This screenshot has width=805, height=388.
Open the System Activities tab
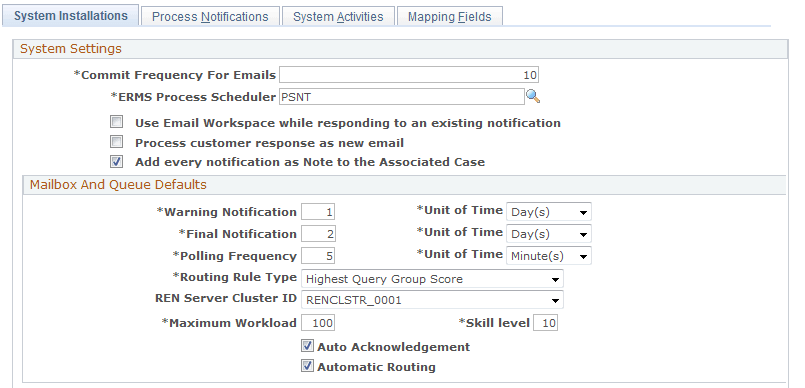tap(338, 16)
